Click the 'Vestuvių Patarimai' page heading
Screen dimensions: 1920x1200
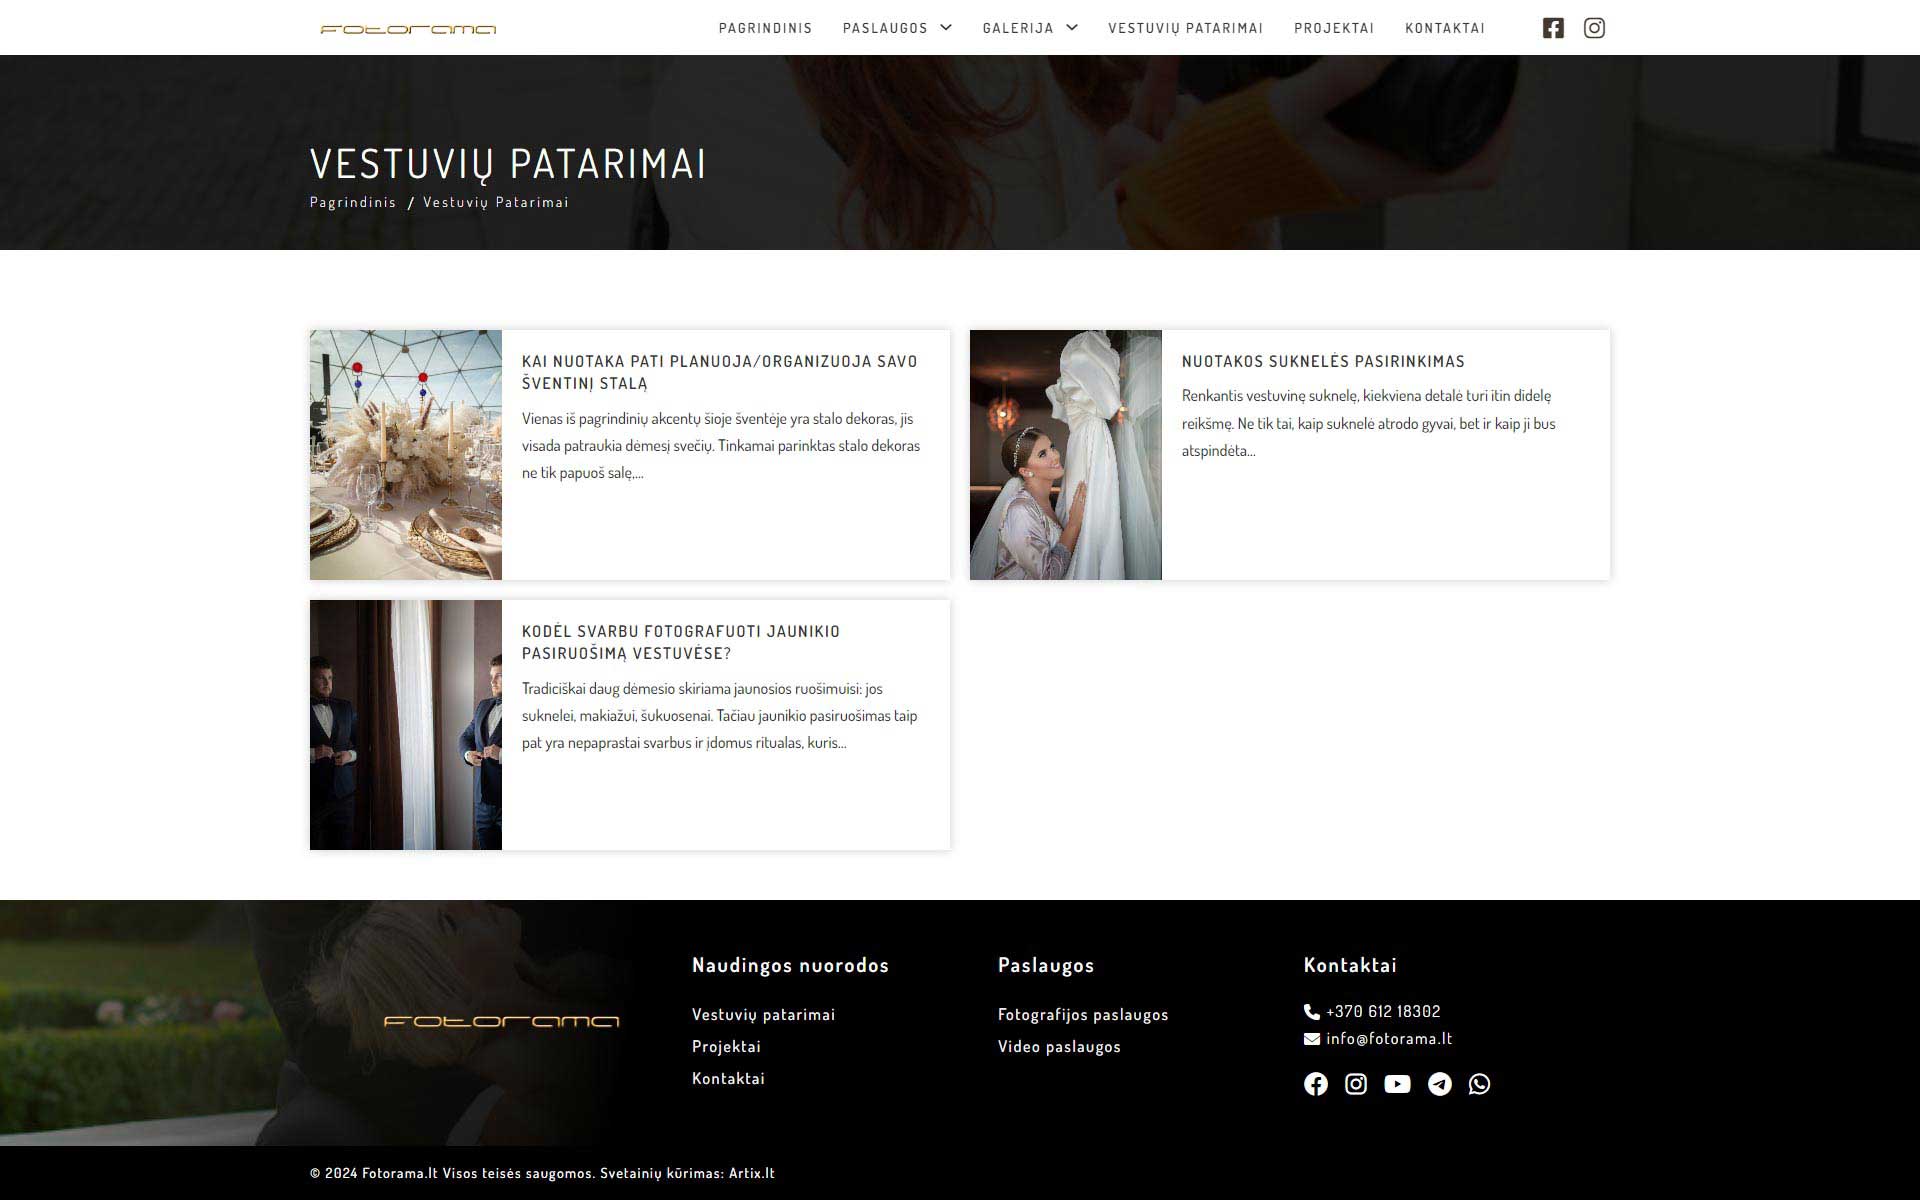pos(508,164)
